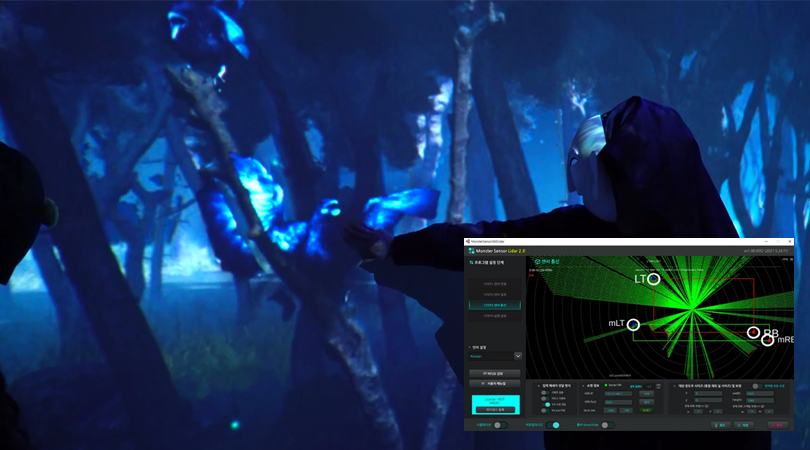Select the highlighted STEP3 stage
The image size is (810, 450).
(x=495, y=305)
